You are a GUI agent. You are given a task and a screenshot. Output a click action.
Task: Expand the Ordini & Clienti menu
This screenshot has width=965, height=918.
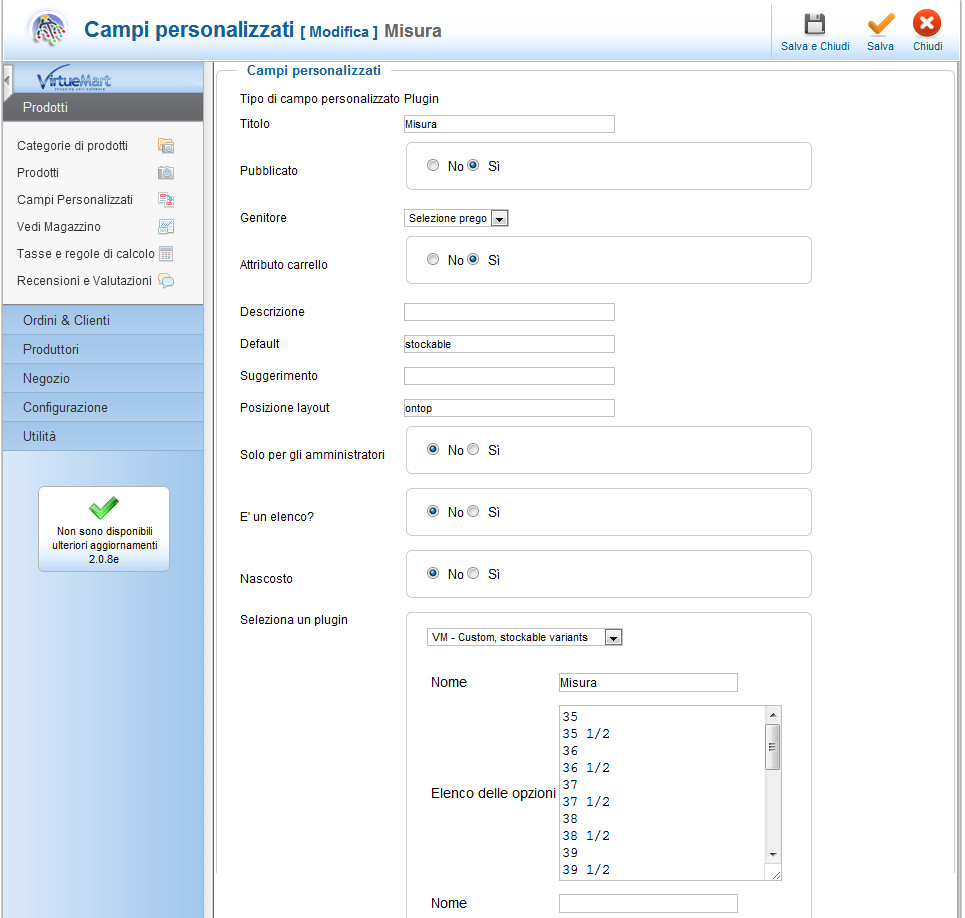66,321
